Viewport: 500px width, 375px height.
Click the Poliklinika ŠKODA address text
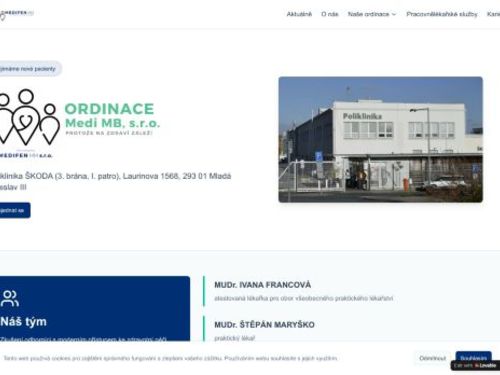[115, 181]
